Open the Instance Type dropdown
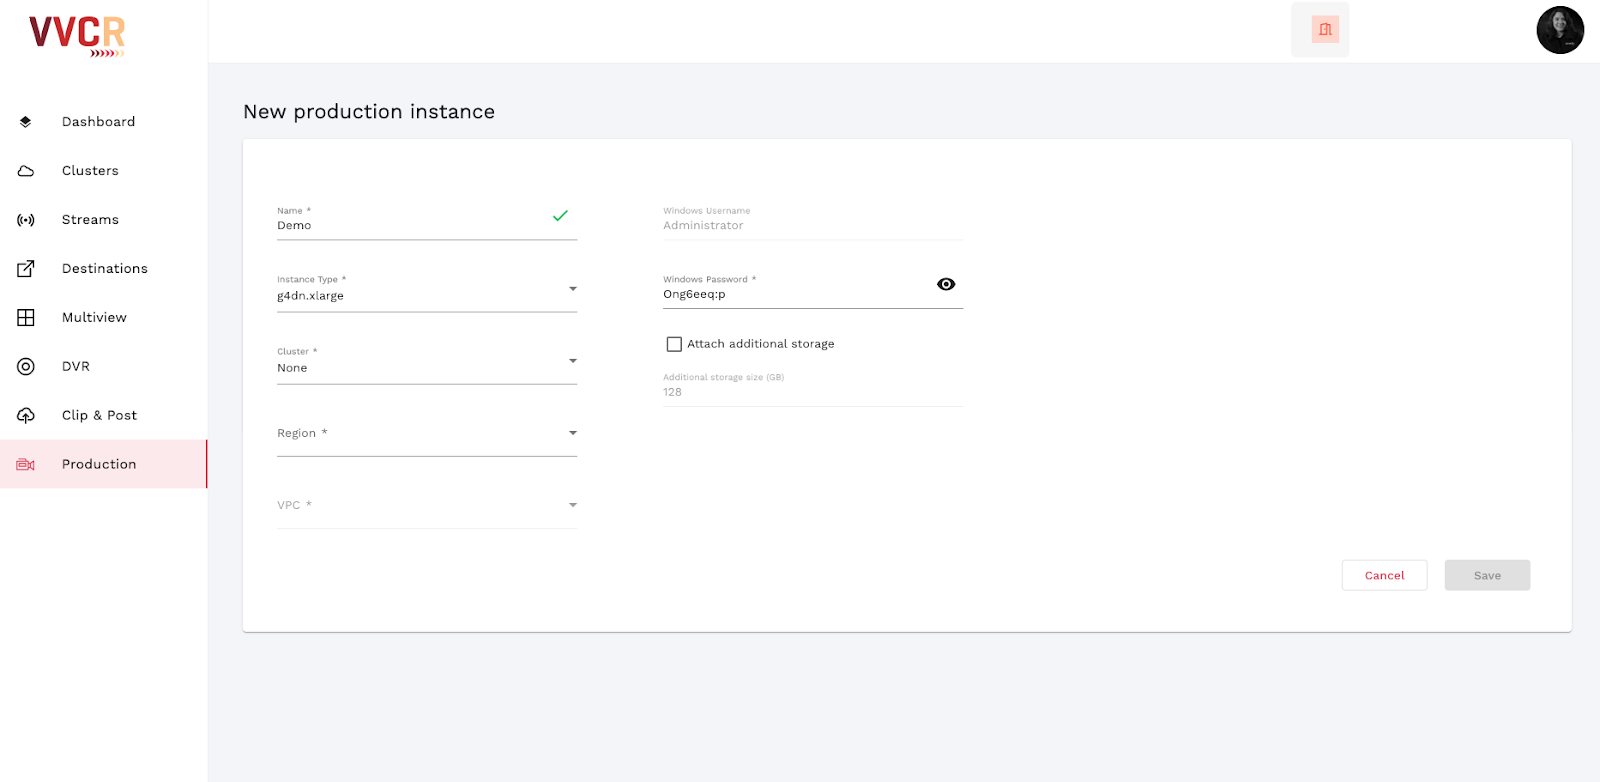The height and width of the screenshot is (782, 1600). point(427,290)
